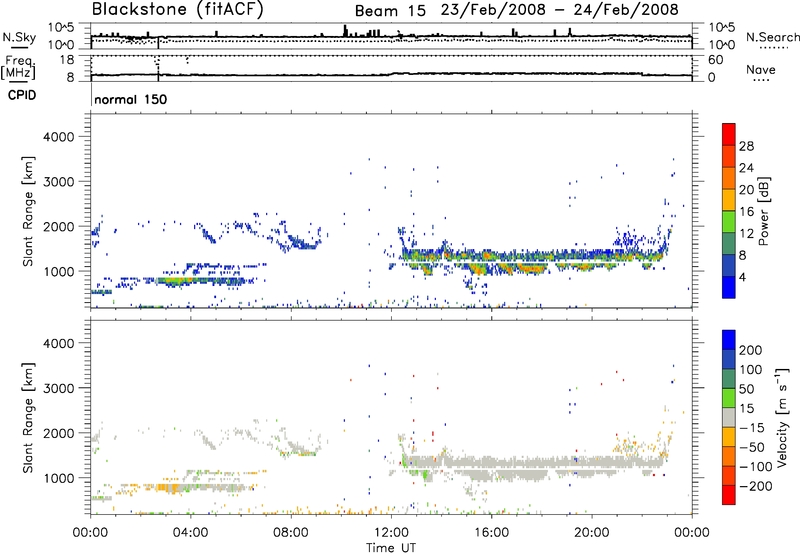800x554 pixels.
Task: Click the 'N.Sky' legend label
Action: coord(19,37)
